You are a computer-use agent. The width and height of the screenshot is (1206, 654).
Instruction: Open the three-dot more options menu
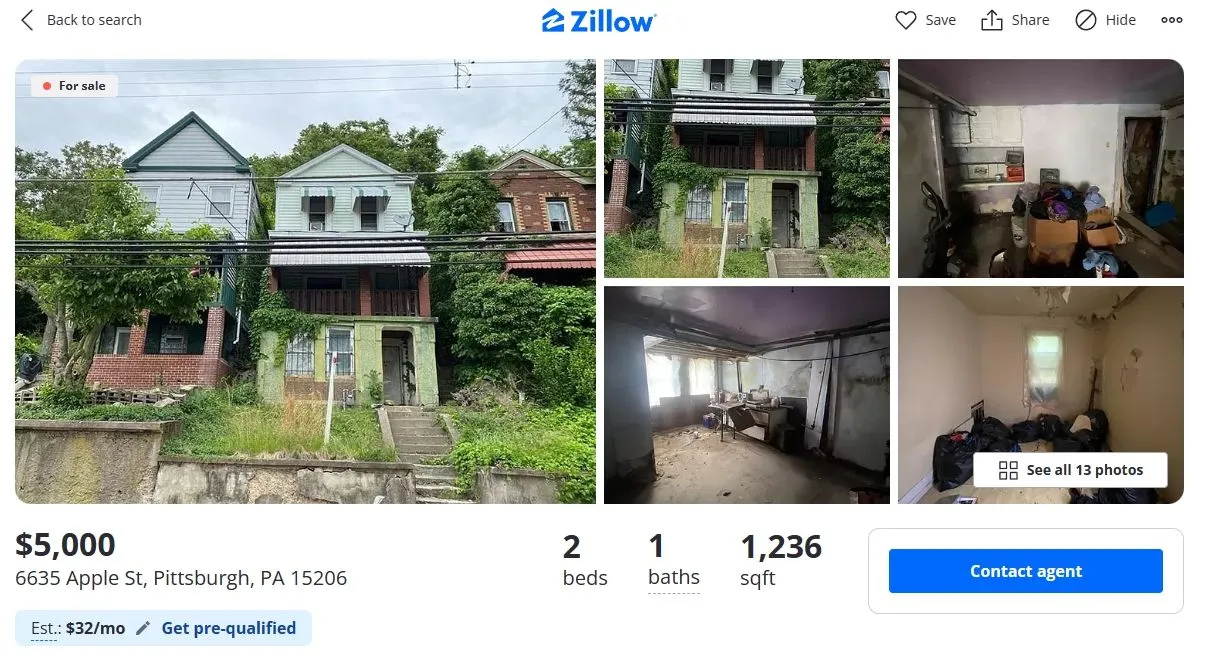[x=1172, y=20]
